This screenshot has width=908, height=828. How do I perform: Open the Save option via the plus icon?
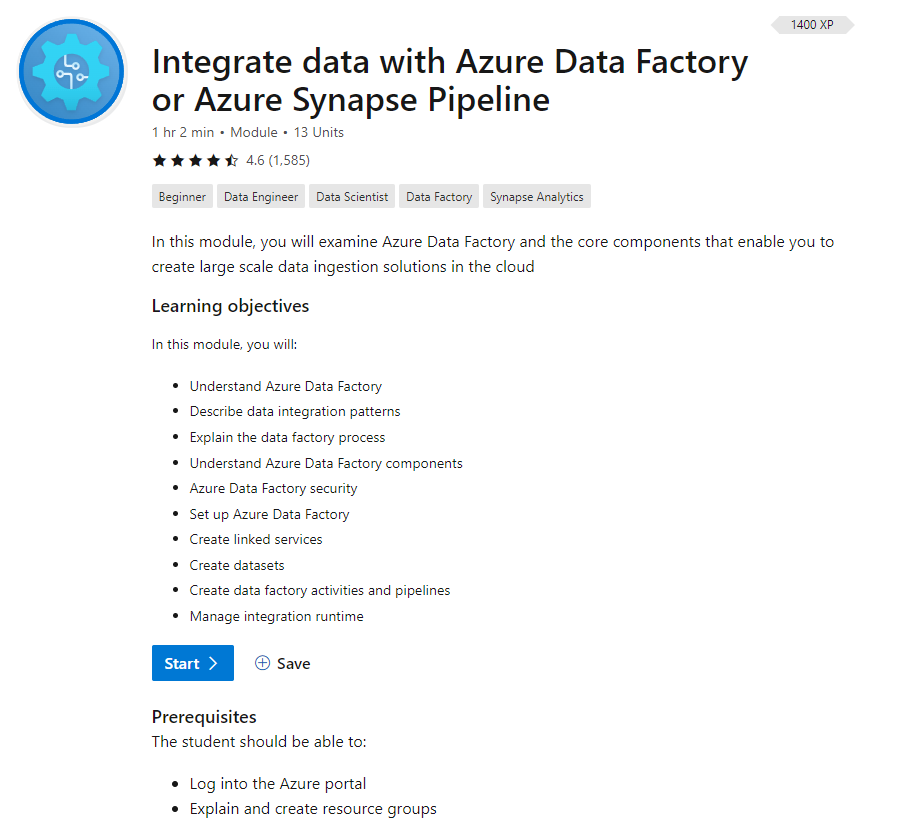(x=262, y=663)
